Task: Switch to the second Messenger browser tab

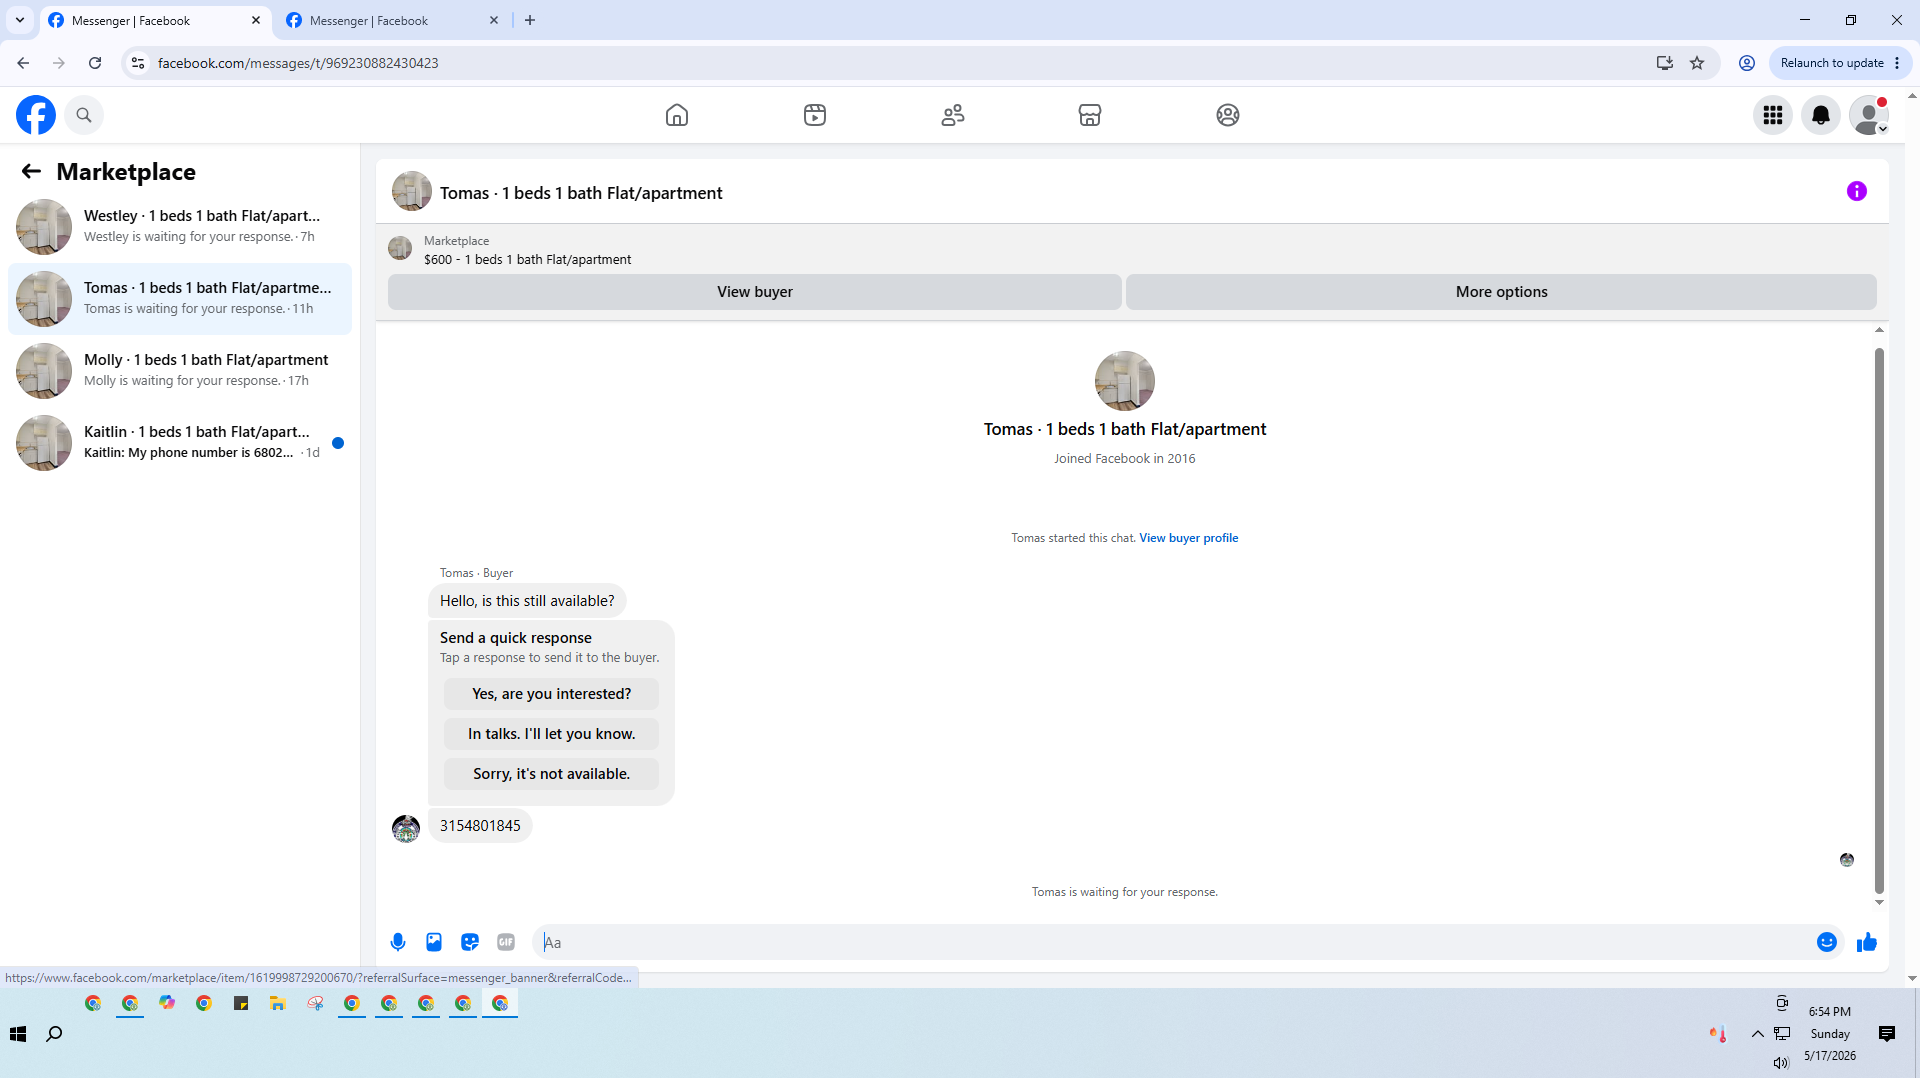Action: (390, 21)
